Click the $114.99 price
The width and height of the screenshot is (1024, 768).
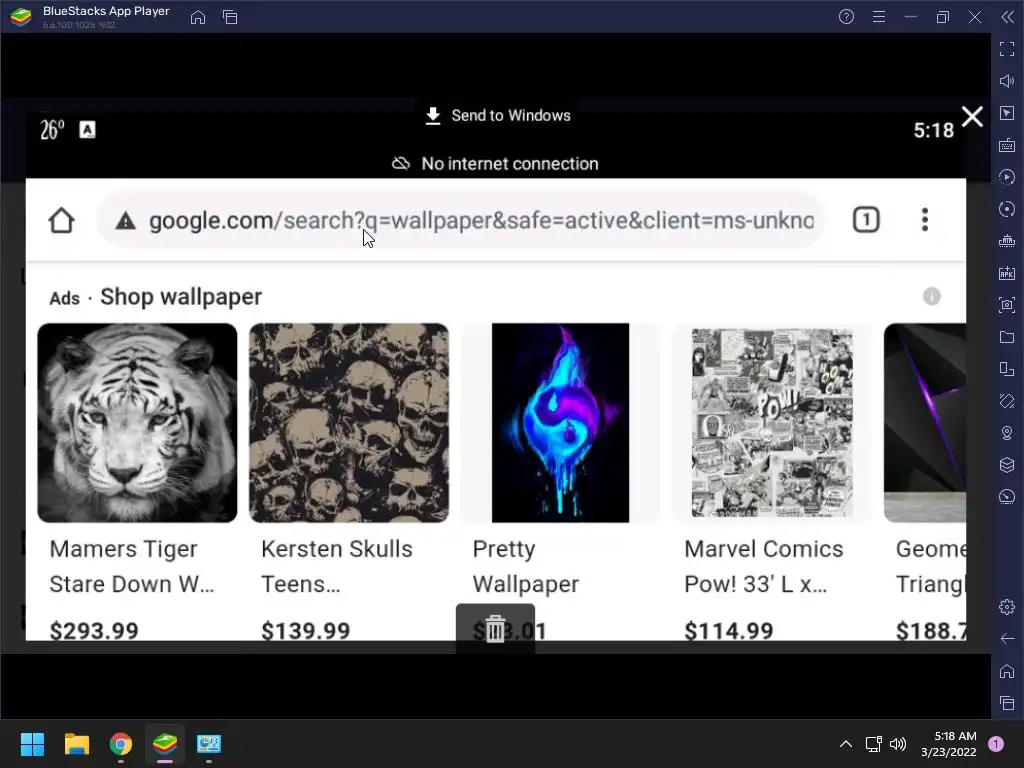pyautogui.click(x=729, y=631)
